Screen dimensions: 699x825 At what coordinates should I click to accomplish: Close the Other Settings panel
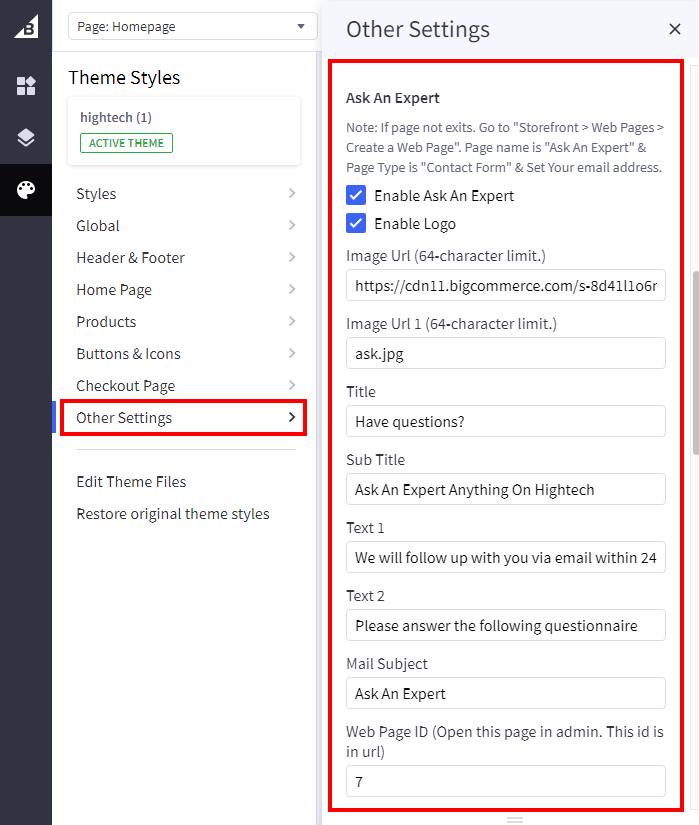675,29
